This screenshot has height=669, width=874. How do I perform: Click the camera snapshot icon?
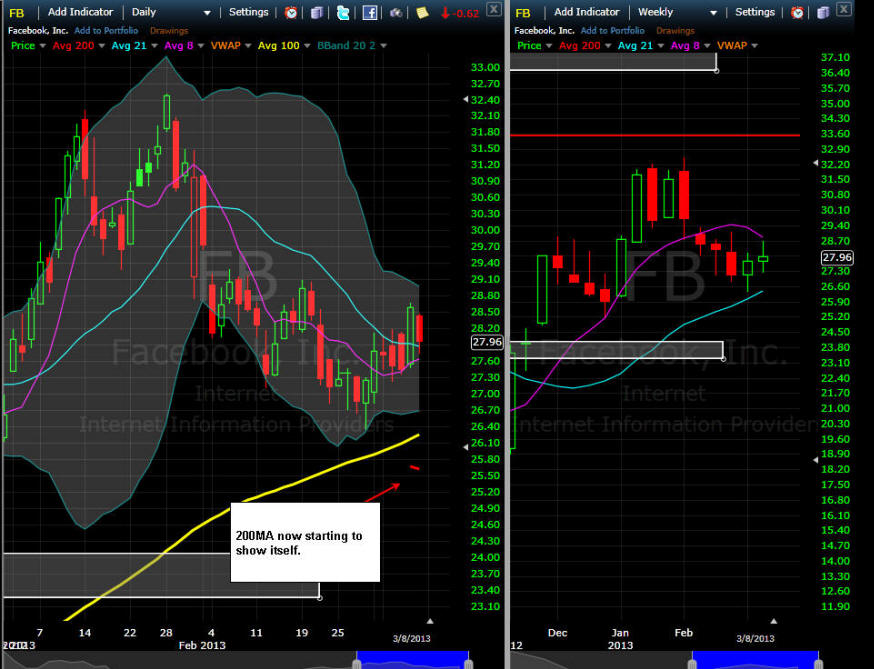396,13
